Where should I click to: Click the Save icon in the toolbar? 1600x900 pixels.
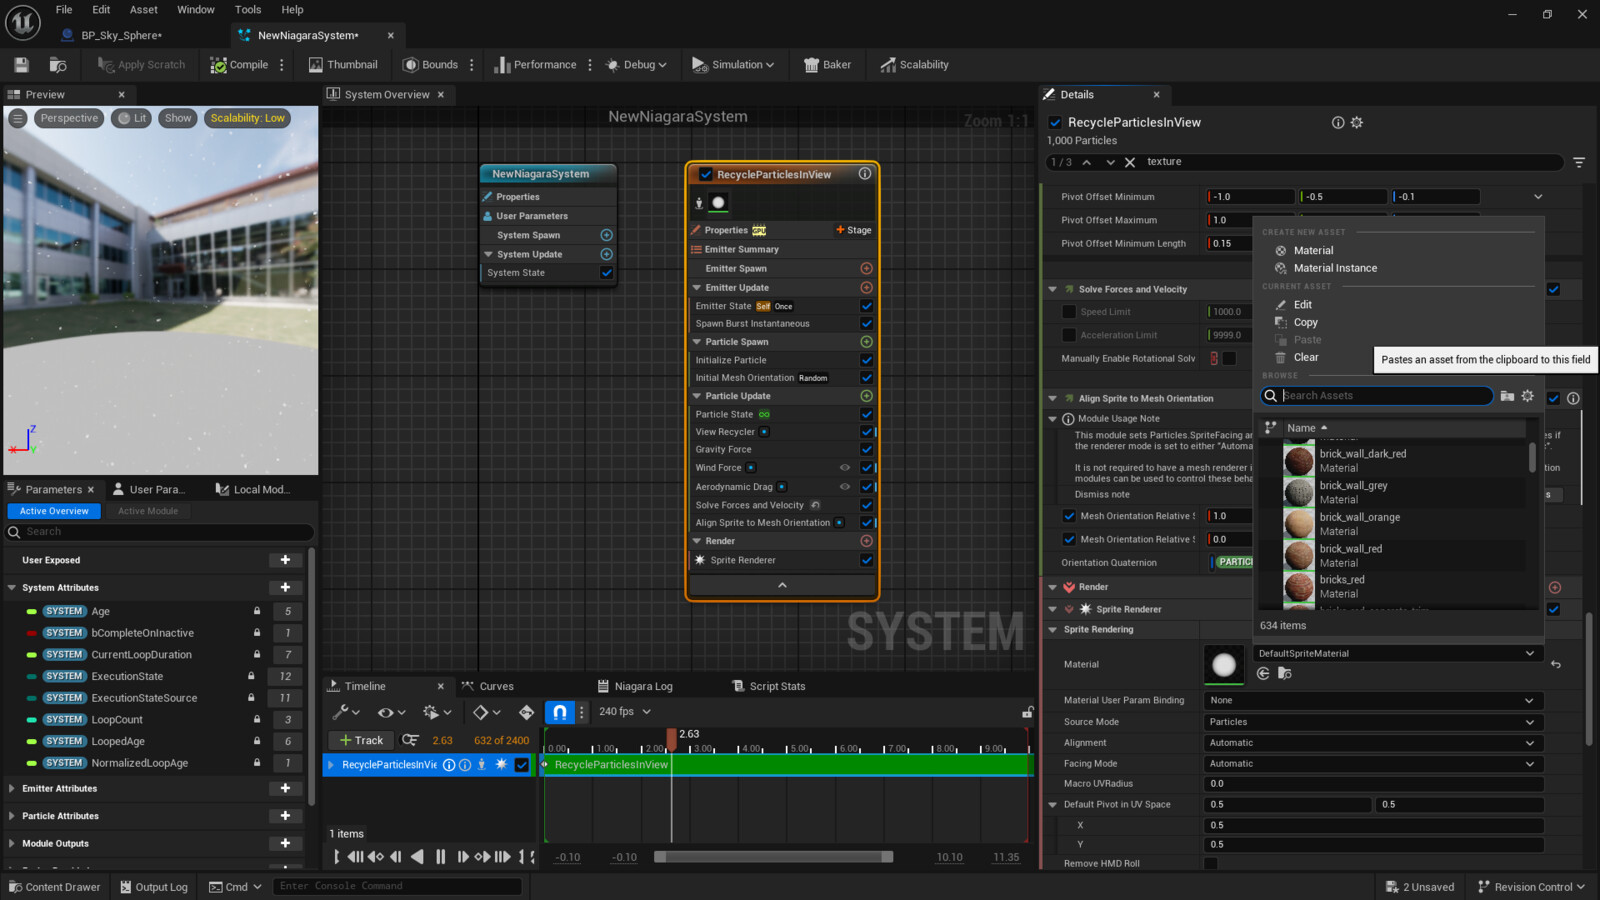click(21, 65)
